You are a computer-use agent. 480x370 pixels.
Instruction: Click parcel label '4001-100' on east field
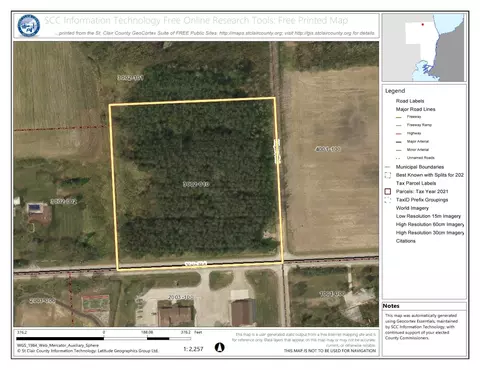[x=328, y=149]
